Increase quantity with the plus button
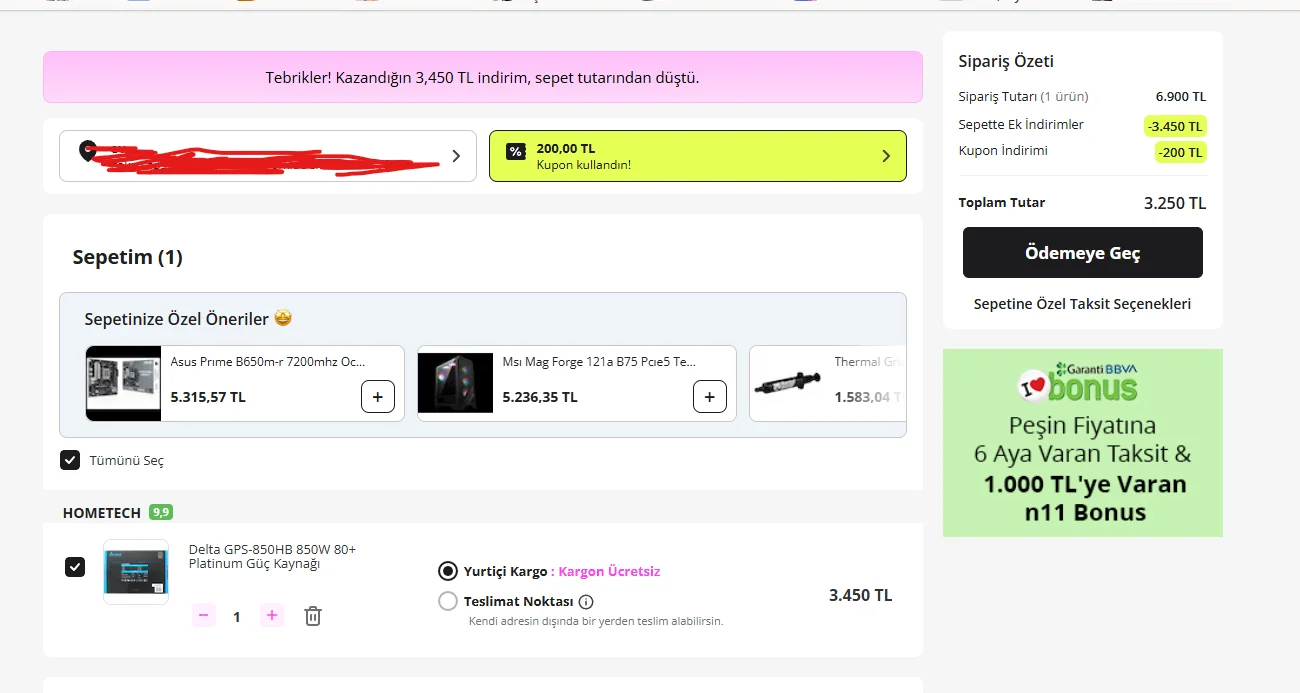 (272, 616)
